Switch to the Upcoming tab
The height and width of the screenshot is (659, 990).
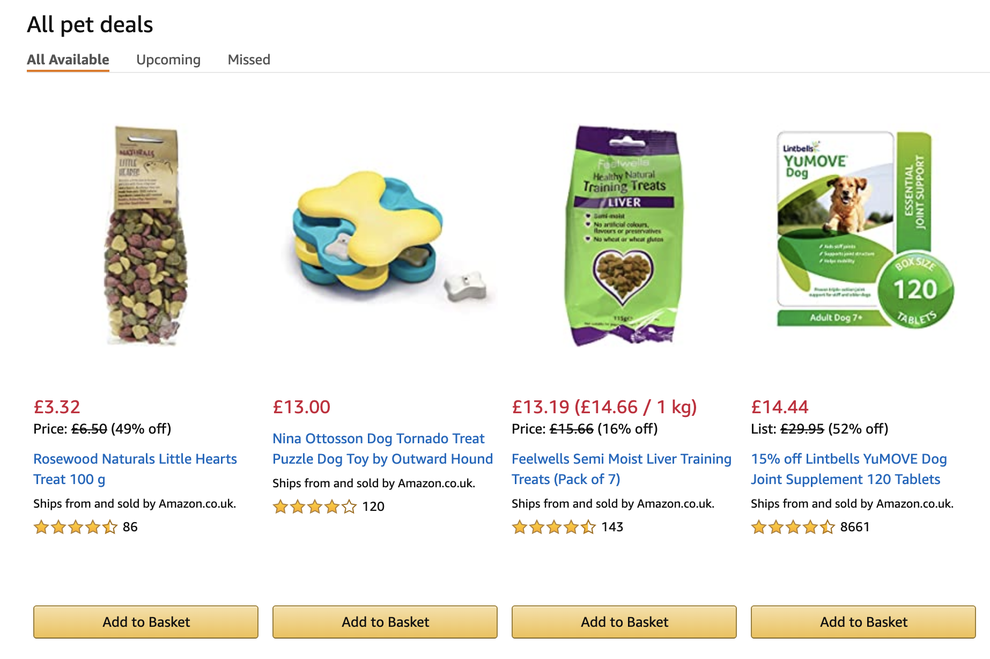168,60
